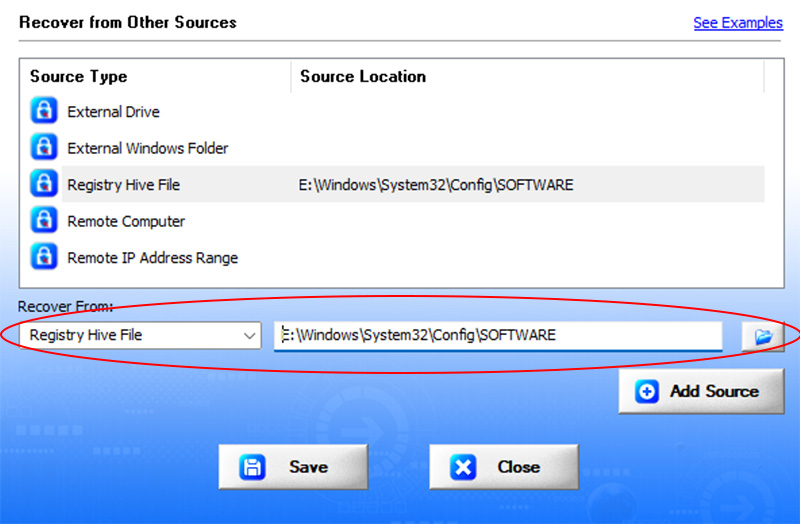Click the lock icon beside Registry Hive File

tap(44, 183)
